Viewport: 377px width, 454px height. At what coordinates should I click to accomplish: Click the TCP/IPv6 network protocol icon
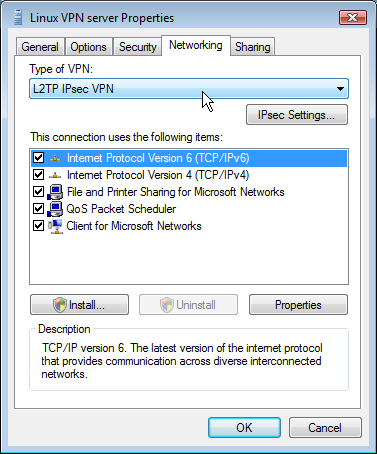55,158
